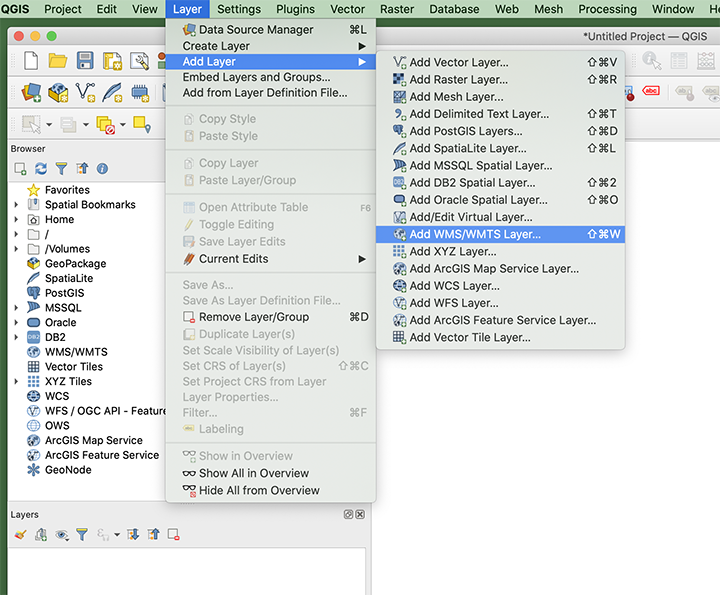Choose Add XYZ Layer from submenu
720x595 pixels.
500,252
